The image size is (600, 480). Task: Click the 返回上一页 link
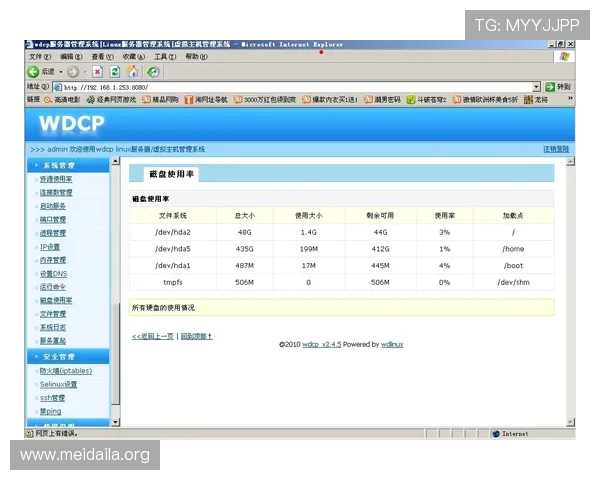pos(152,336)
